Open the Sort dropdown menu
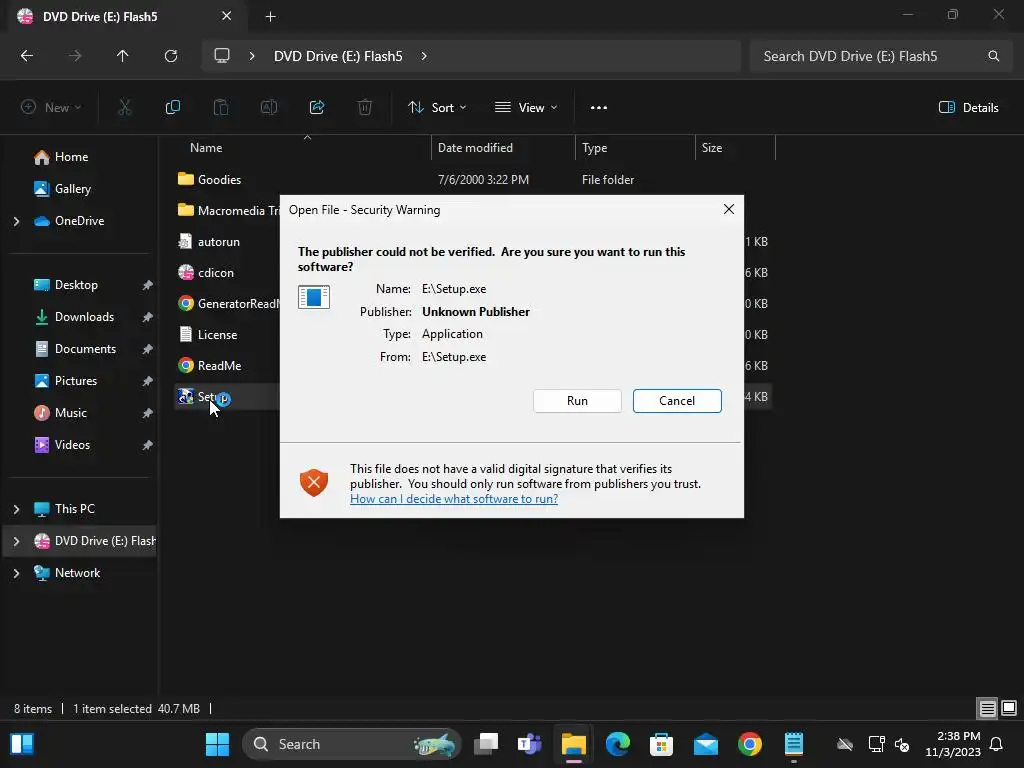 point(437,108)
